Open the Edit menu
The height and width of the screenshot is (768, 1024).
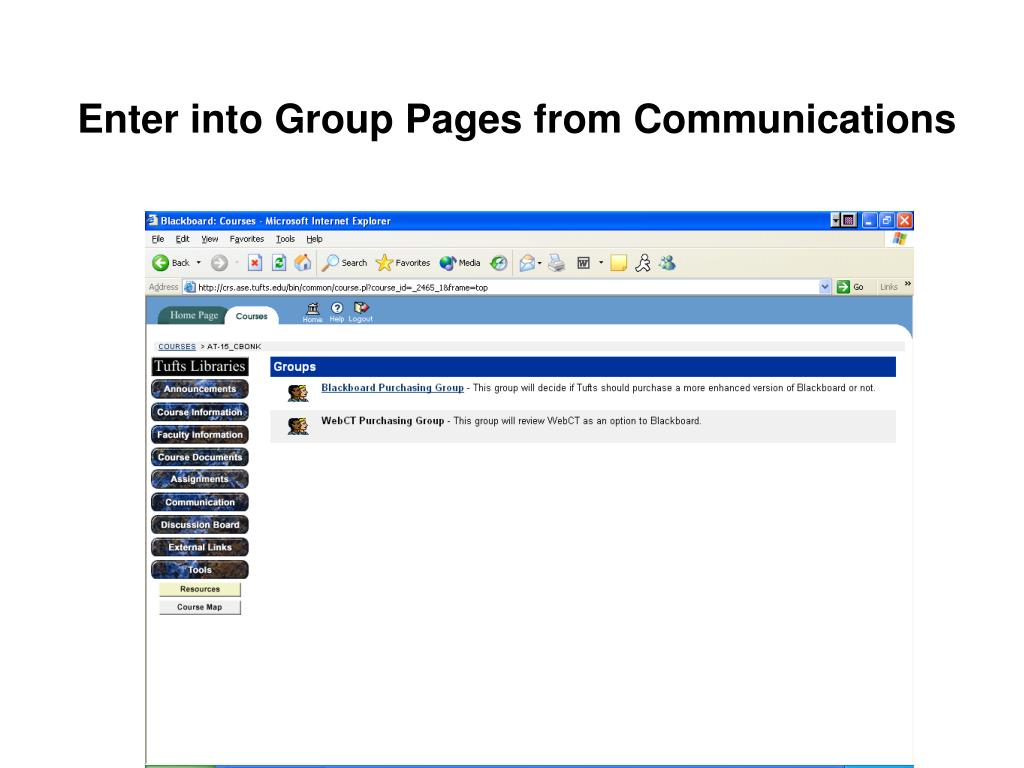(182, 239)
